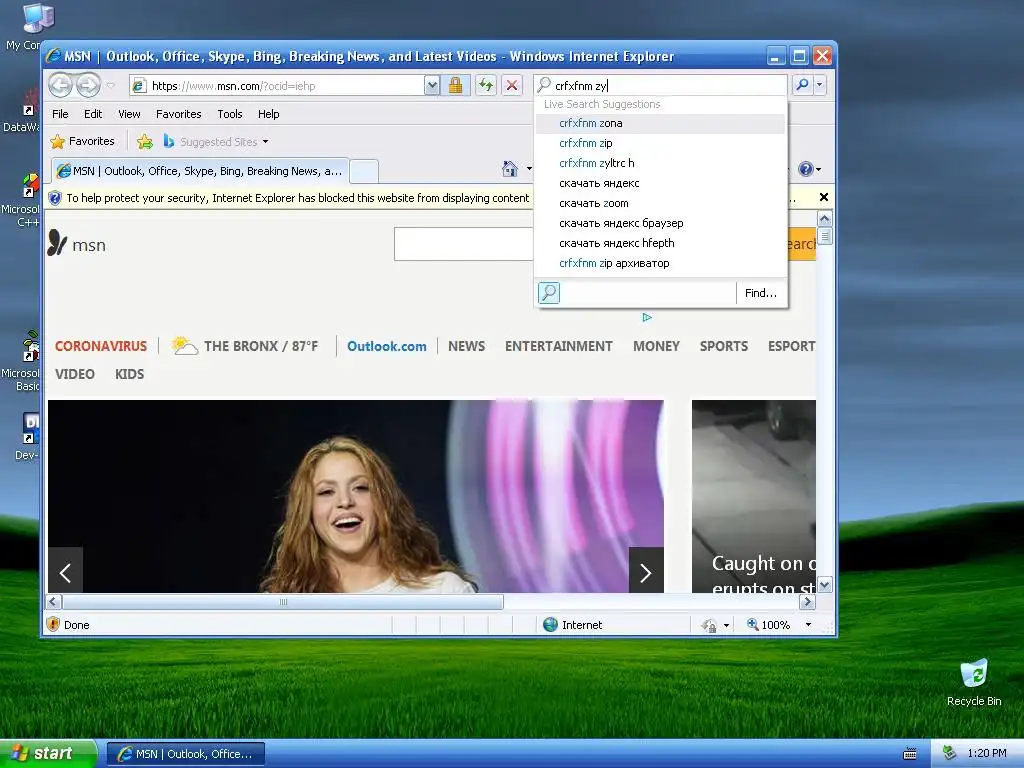Go forward with the Forward arrow button

(x=88, y=85)
